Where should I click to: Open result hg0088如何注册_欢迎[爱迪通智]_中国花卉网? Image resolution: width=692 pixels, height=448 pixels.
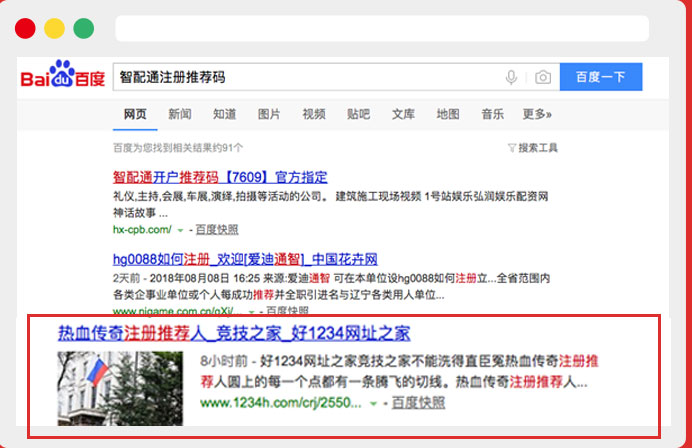245,259
